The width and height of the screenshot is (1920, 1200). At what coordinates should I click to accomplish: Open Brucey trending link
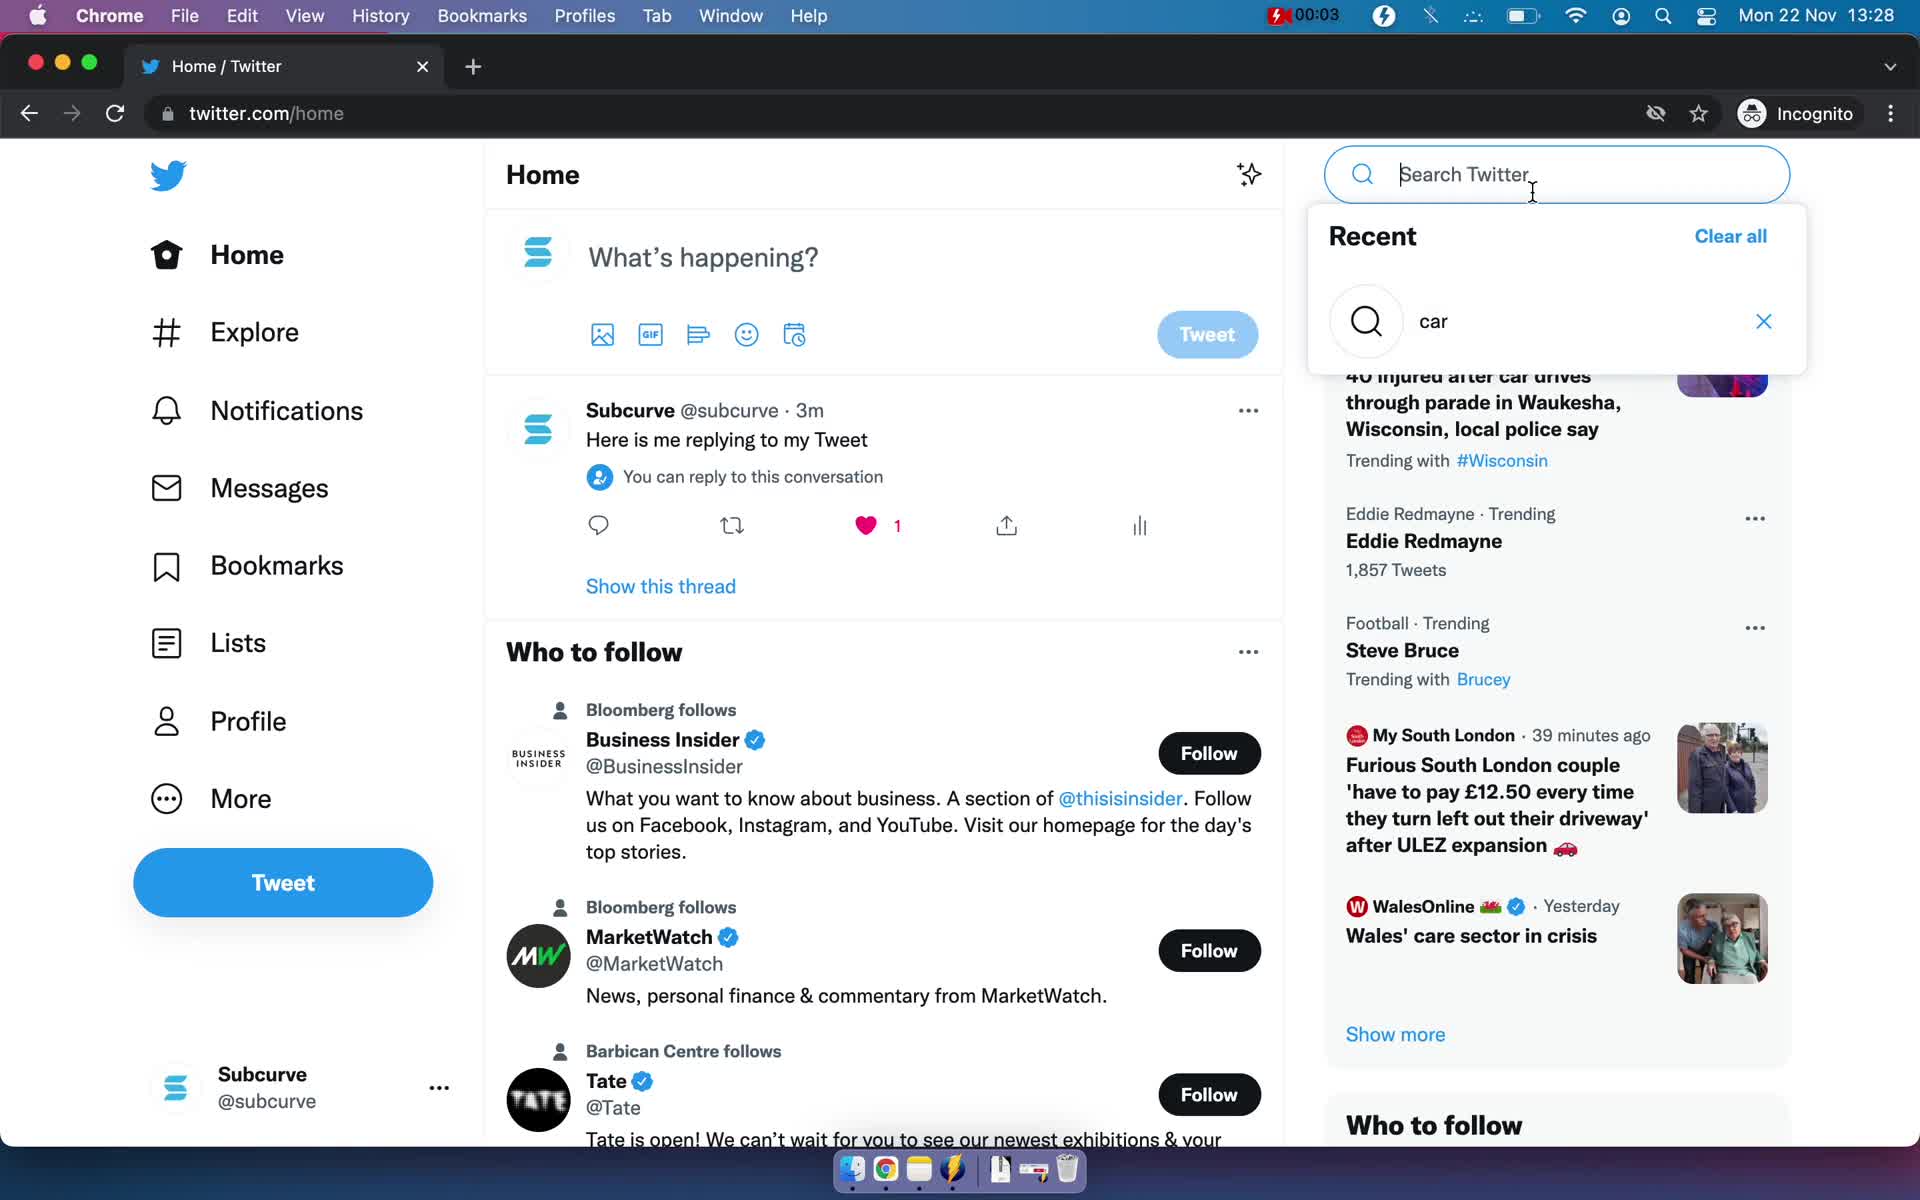pyautogui.click(x=1483, y=680)
